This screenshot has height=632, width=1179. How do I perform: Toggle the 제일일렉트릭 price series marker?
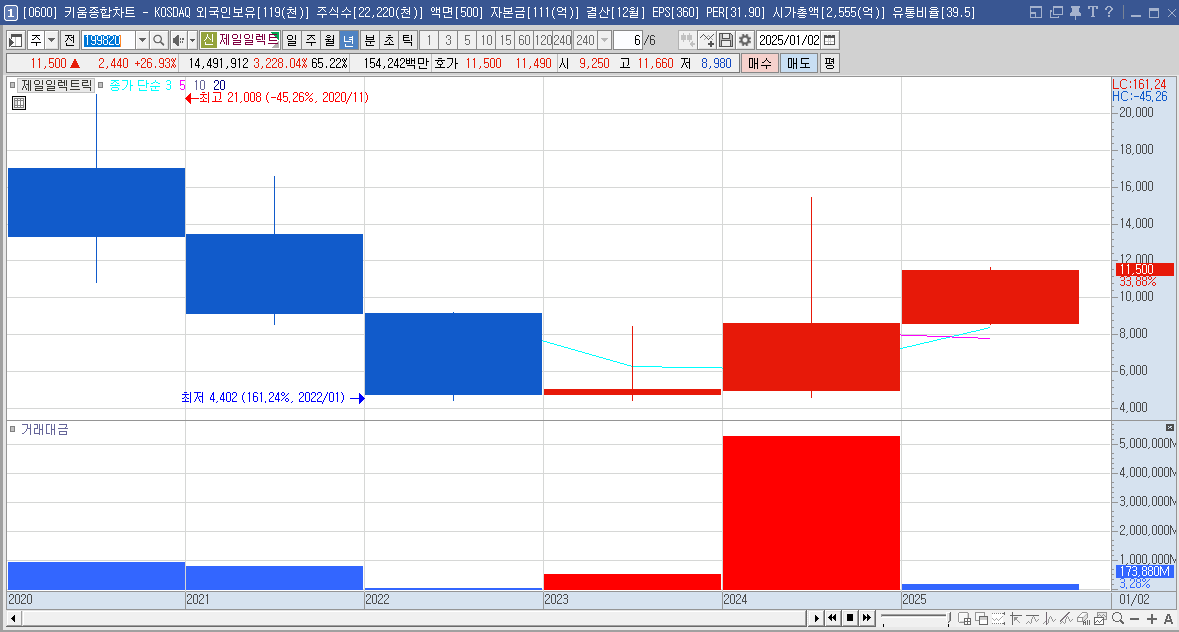[x=12, y=85]
